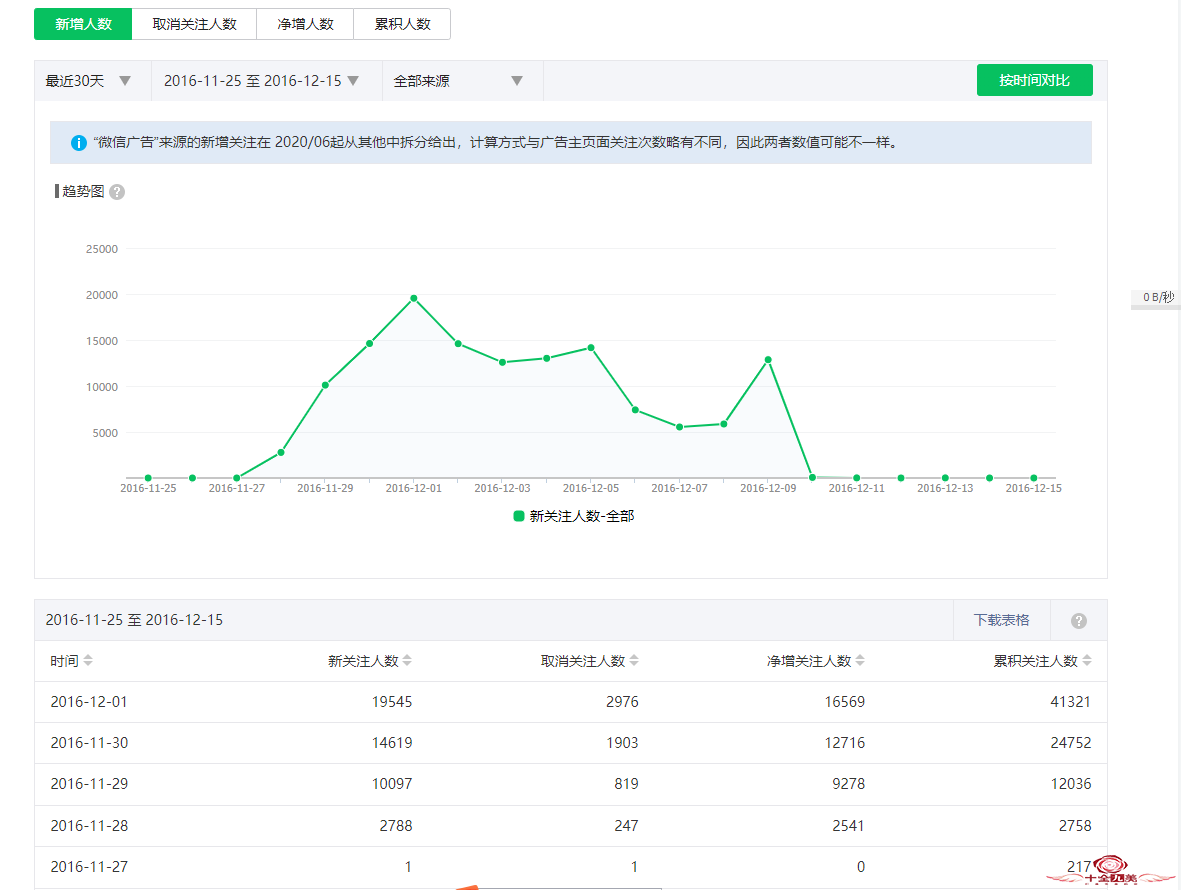The width and height of the screenshot is (1181, 890).
Task: Open the table help question-mark icon
Action: coord(1079,620)
